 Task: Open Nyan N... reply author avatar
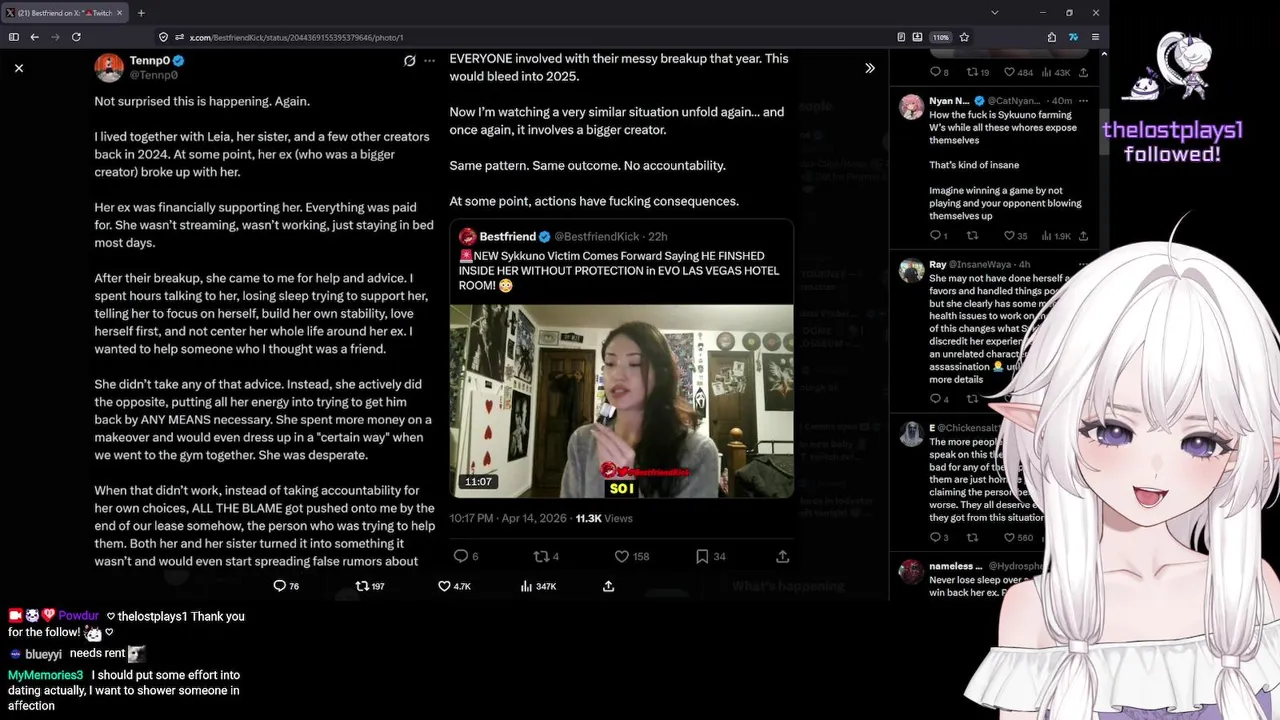click(911, 107)
